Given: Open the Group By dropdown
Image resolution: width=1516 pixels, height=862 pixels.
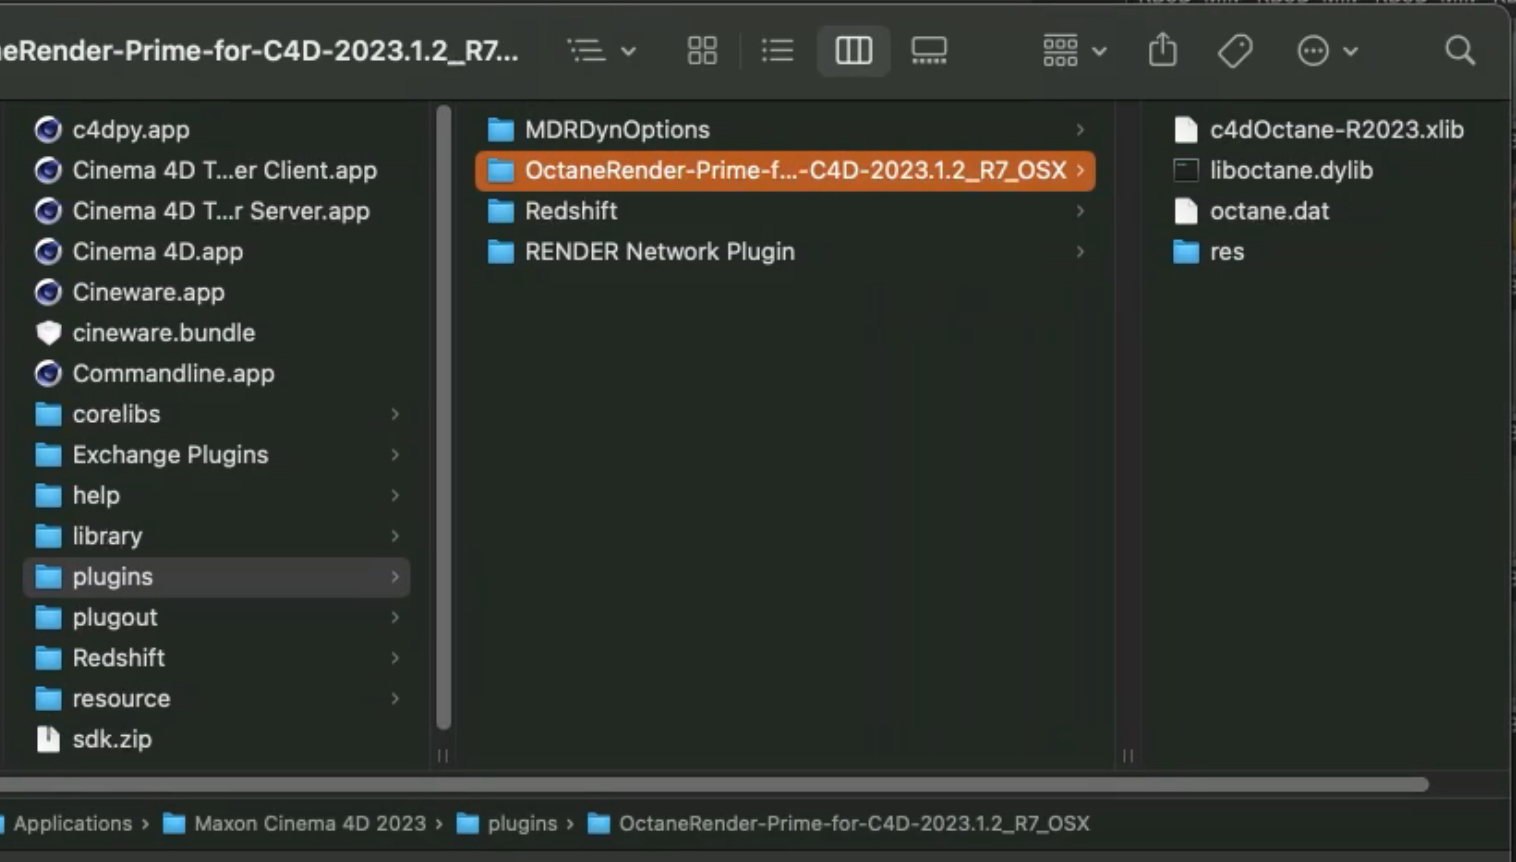Looking at the screenshot, I should pos(1074,50).
